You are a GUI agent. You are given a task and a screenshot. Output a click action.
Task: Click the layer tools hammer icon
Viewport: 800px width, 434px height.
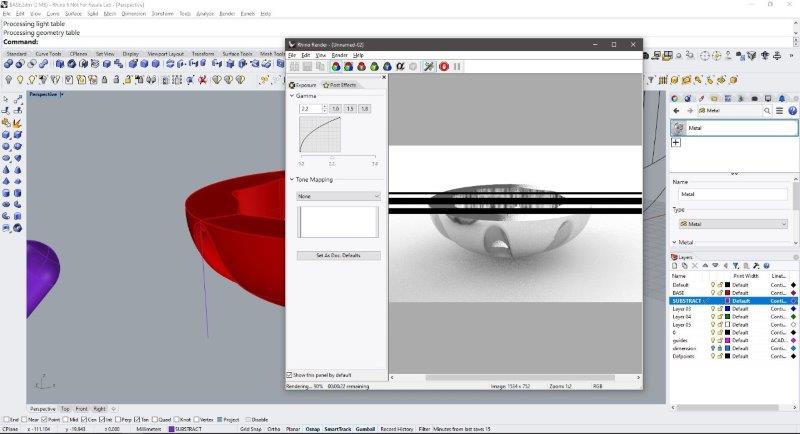click(756, 266)
